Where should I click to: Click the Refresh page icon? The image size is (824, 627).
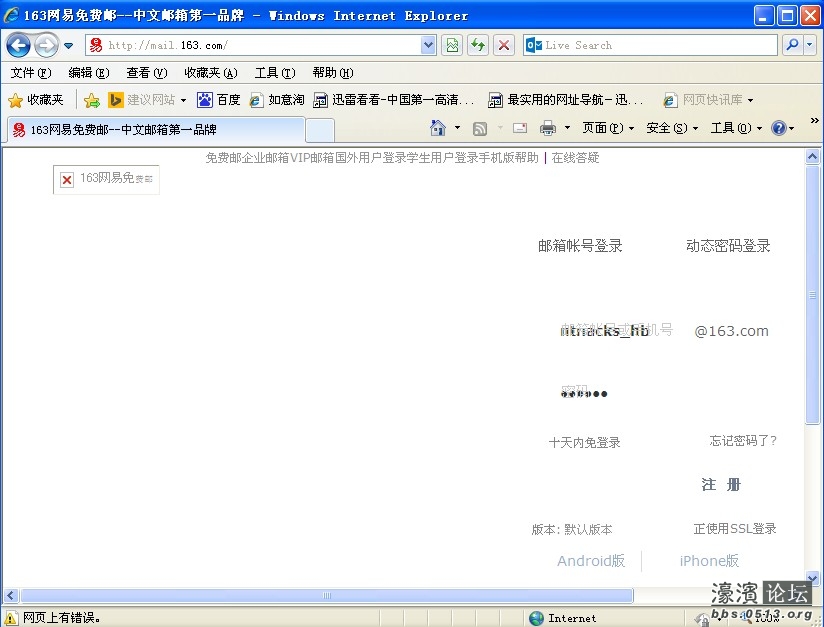pos(478,45)
